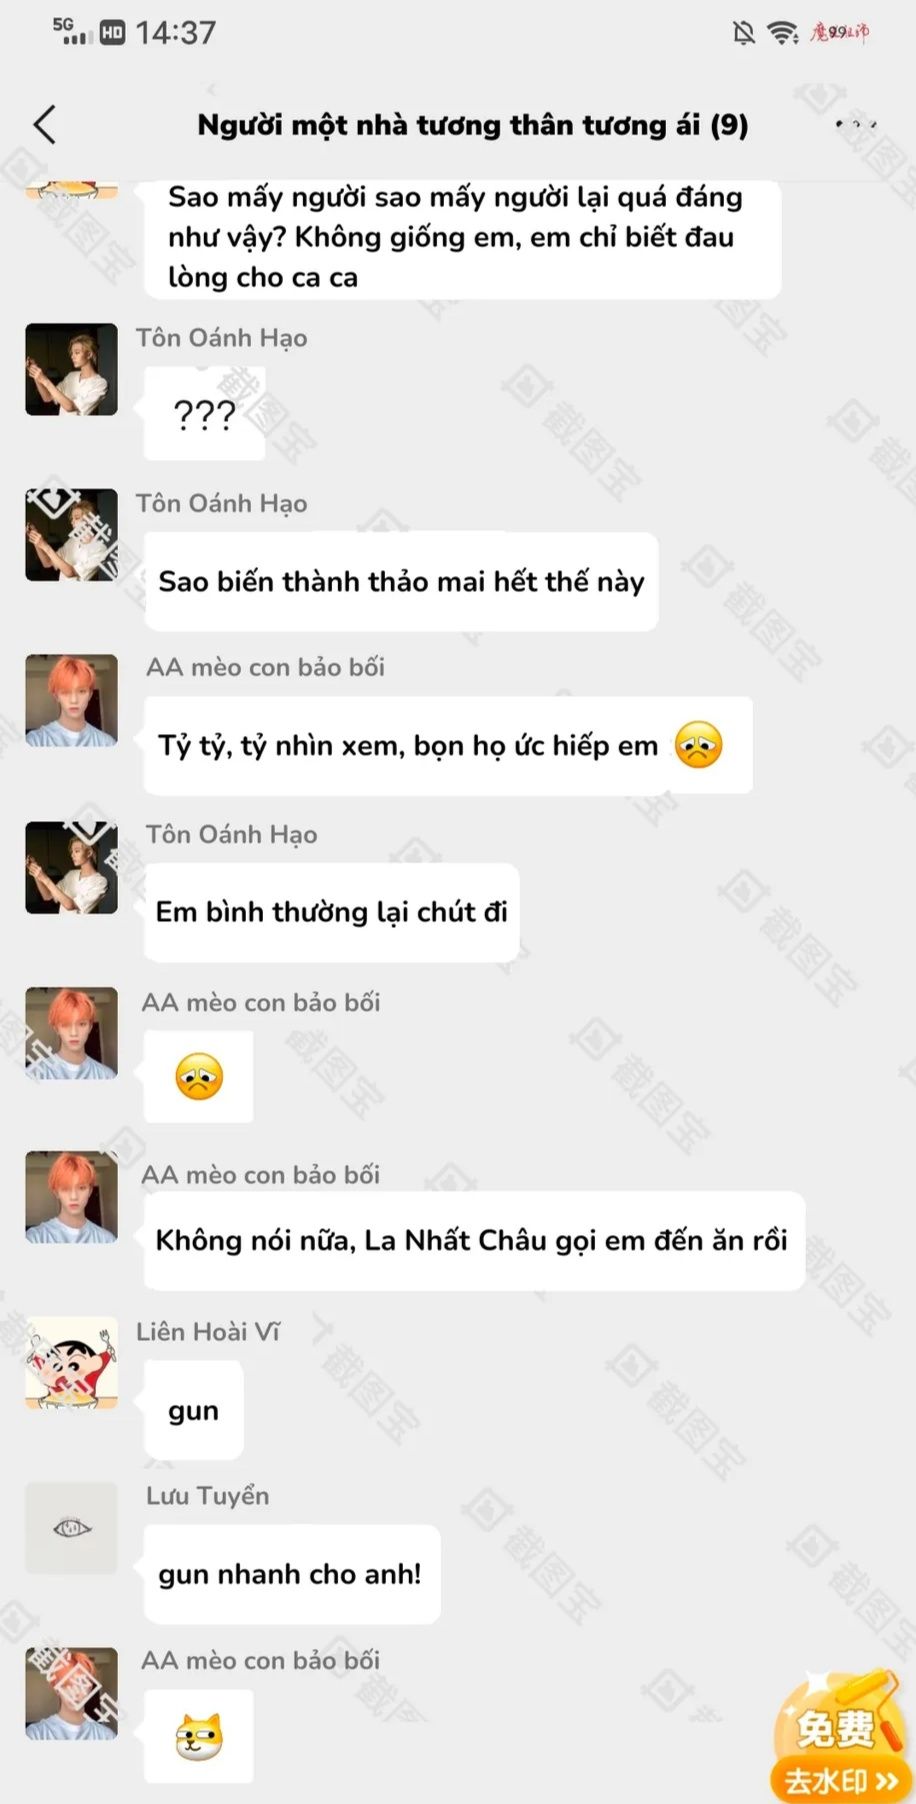Tap the '???' message bubble

click(x=204, y=414)
